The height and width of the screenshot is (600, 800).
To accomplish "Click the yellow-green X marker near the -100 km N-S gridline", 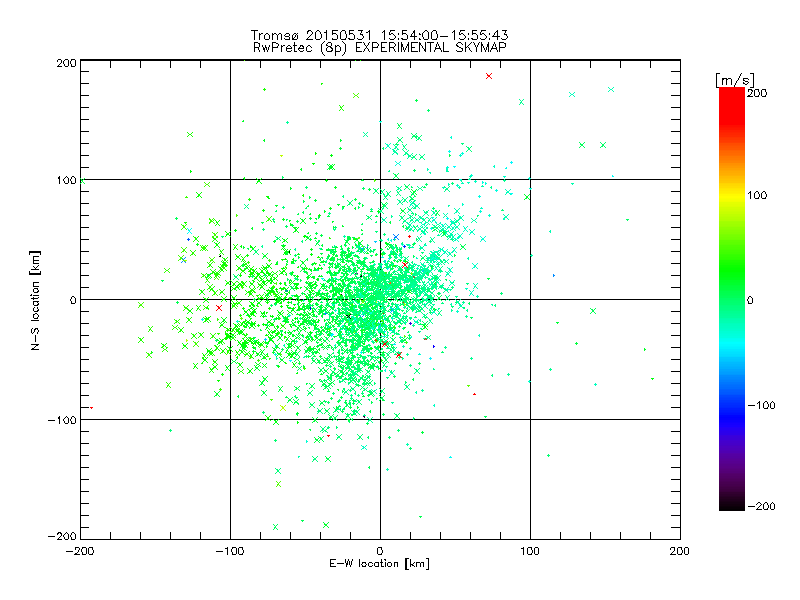I will click(283, 408).
